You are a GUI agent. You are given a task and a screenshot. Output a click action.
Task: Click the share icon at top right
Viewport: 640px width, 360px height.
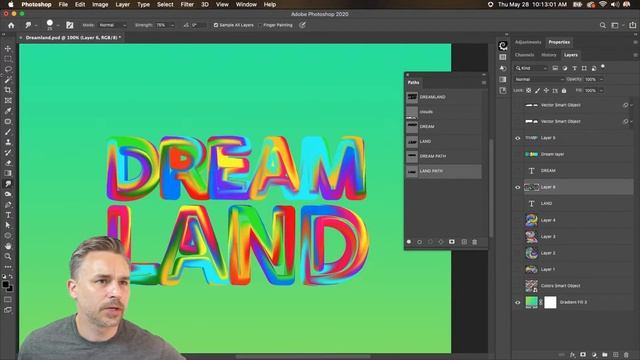pyautogui.click(x=632, y=25)
